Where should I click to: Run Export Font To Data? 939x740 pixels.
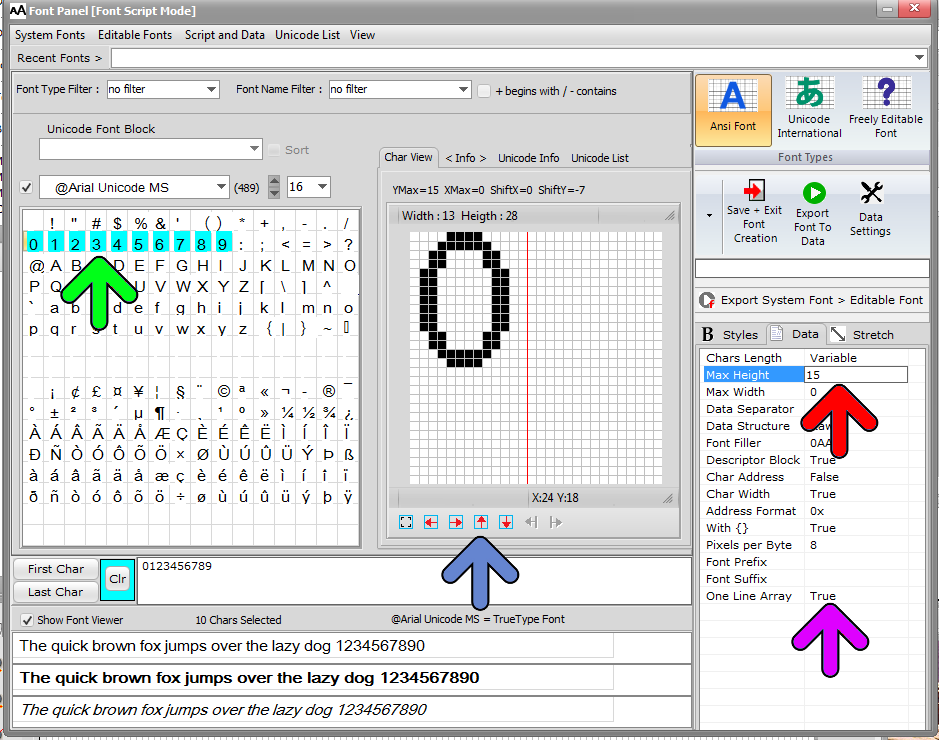pos(813,214)
